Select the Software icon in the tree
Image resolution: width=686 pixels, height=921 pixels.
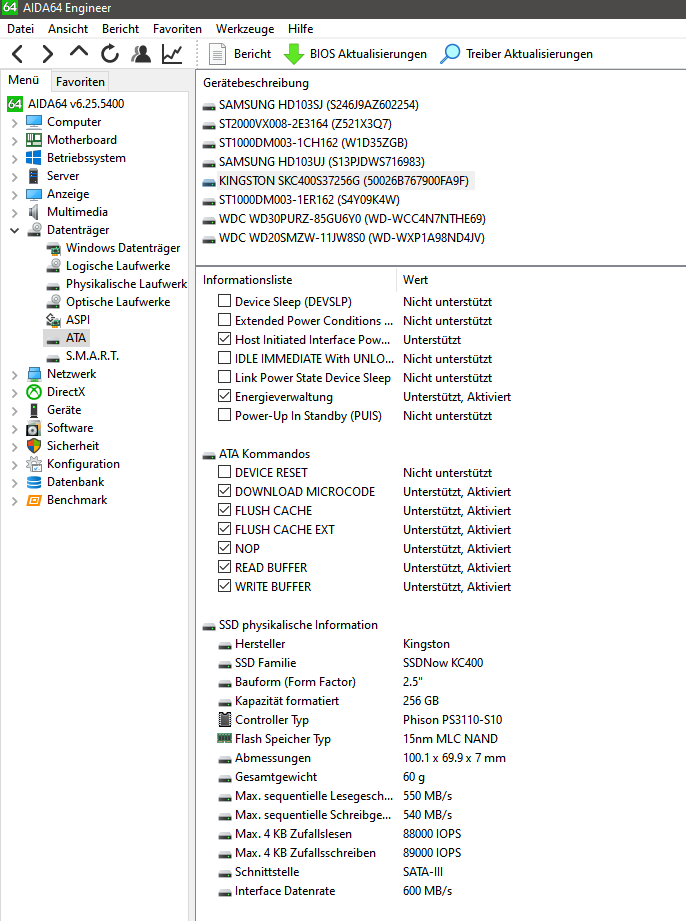click(34, 428)
